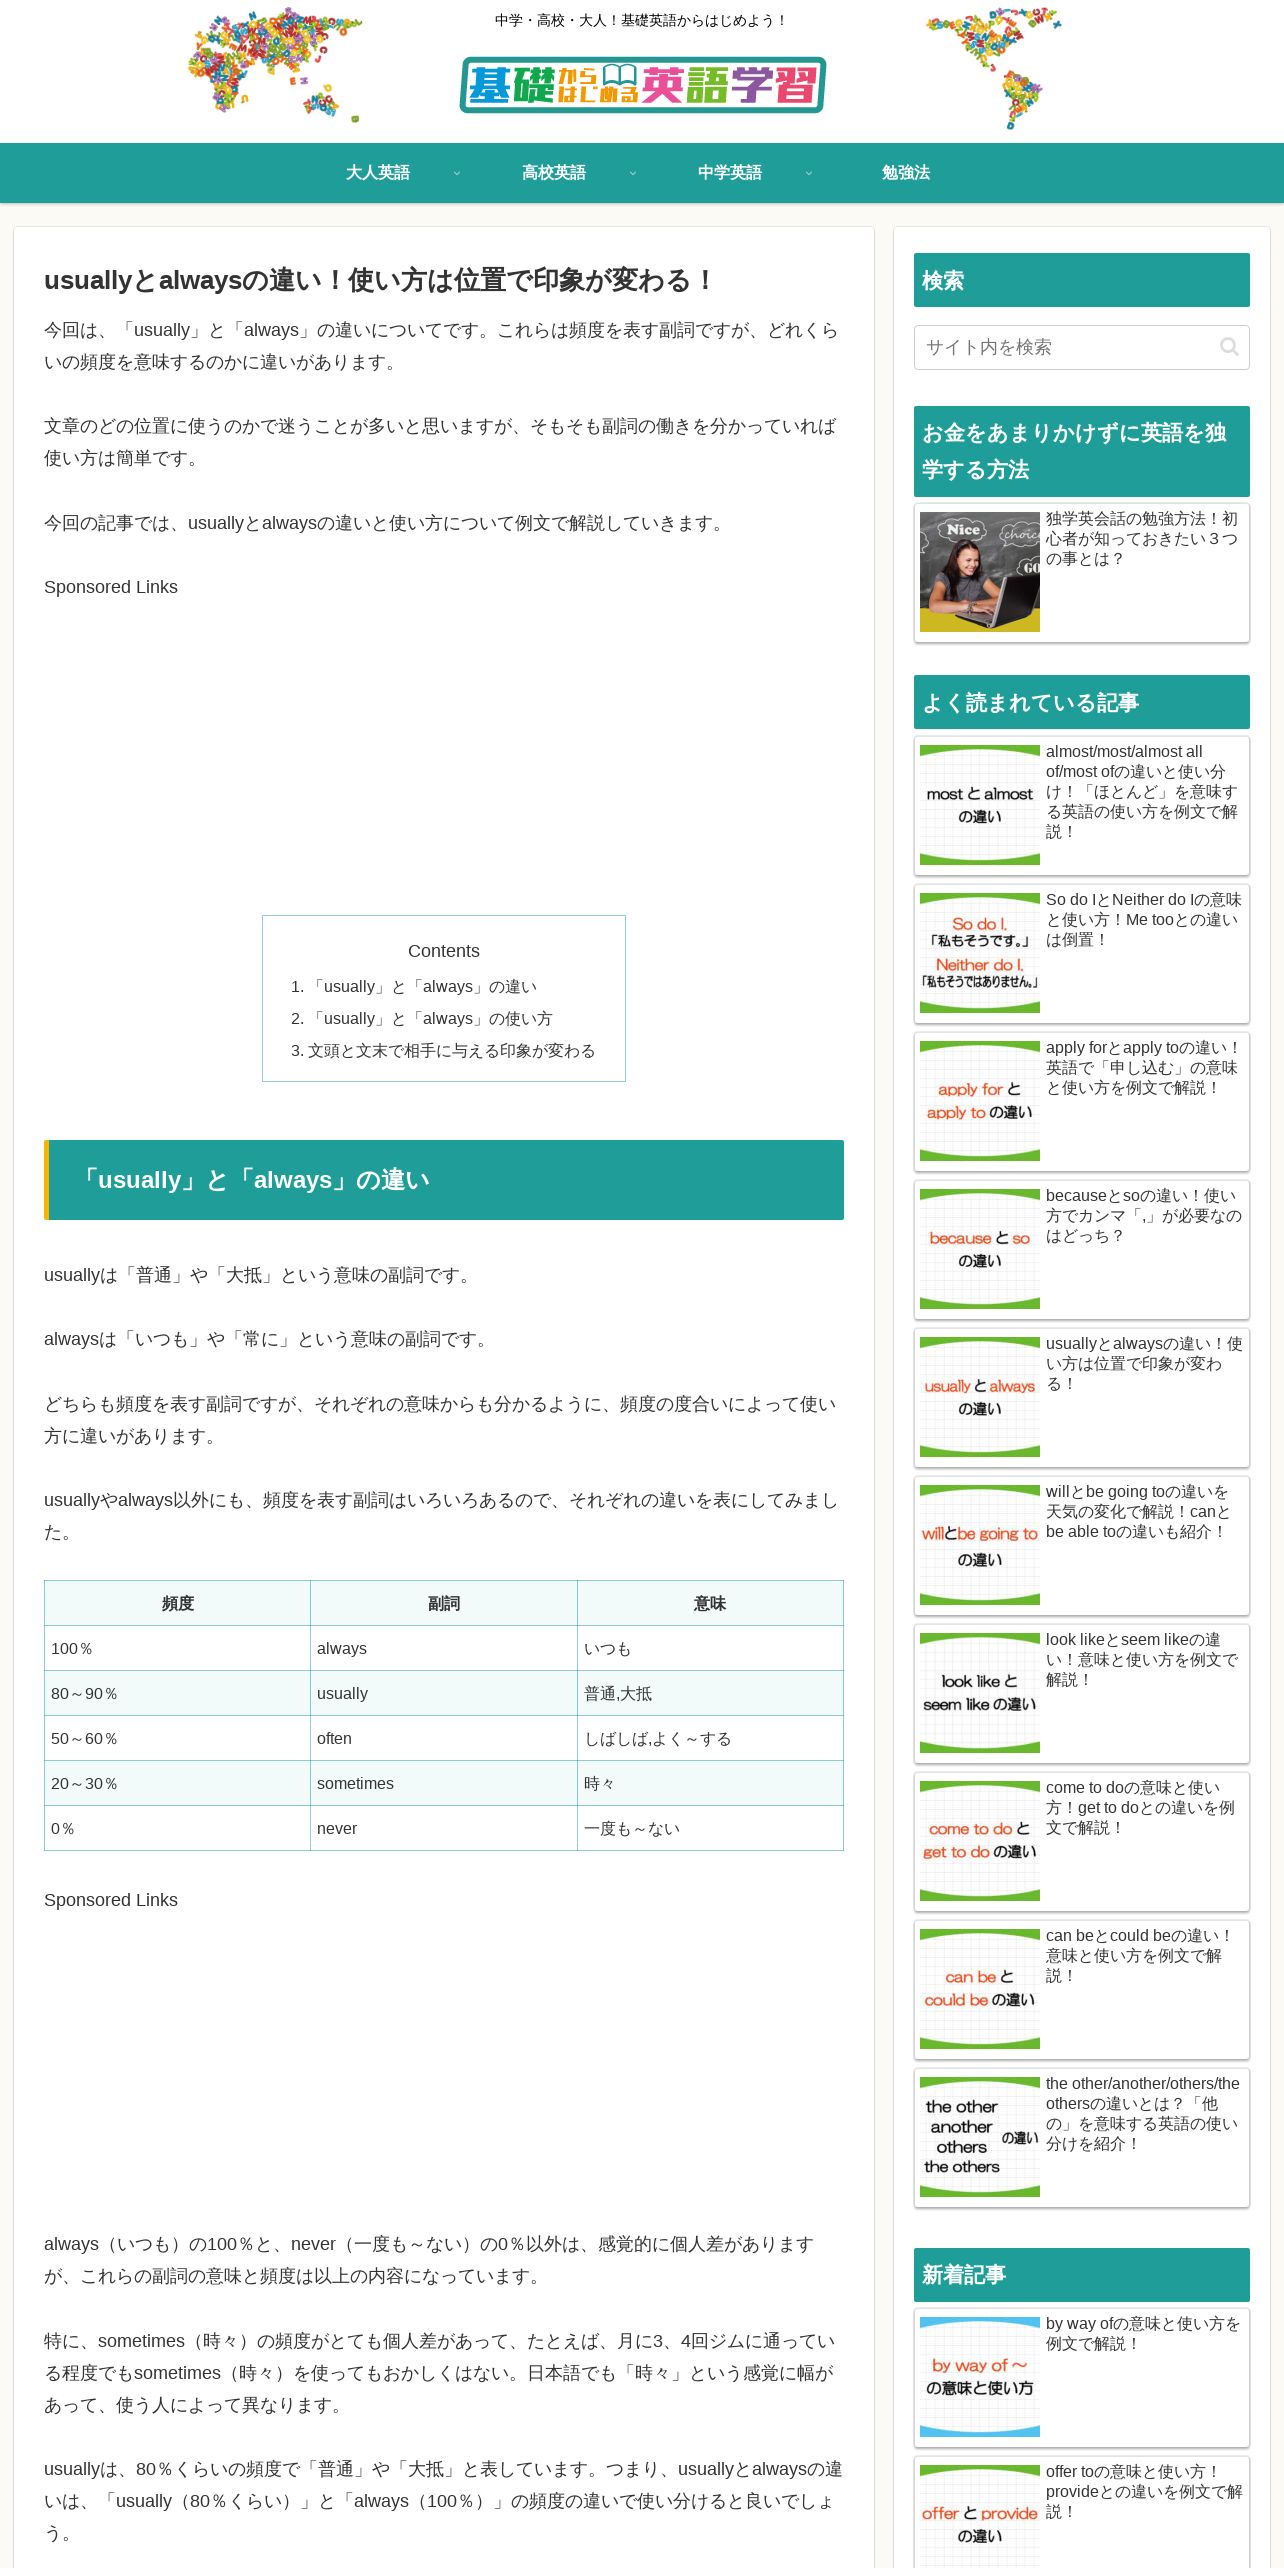The image size is (1284, 2568).
Task: Click the look like と seem like thumbnail
Action: pyautogui.click(x=980, y=1693)
